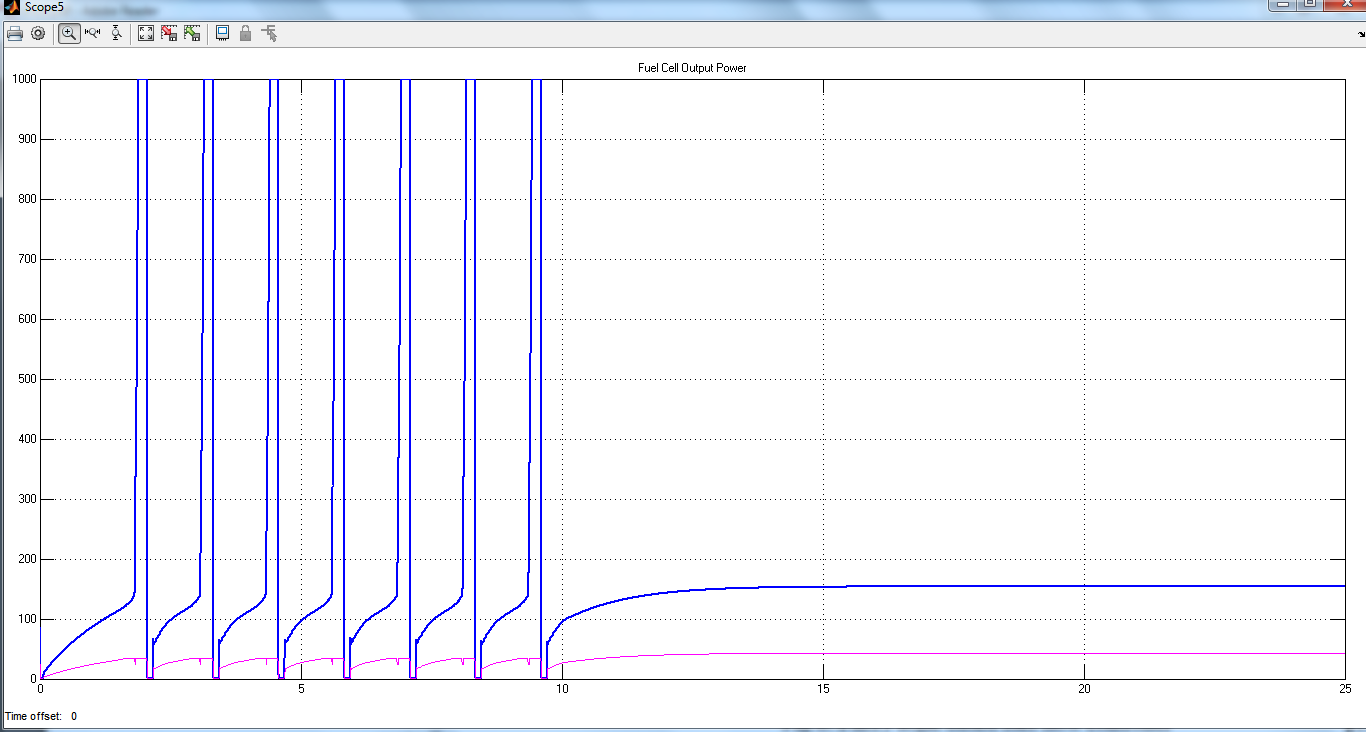1366x732 pixels.
Task: Click the Autoscale axes icon
Action: [146, 33]
